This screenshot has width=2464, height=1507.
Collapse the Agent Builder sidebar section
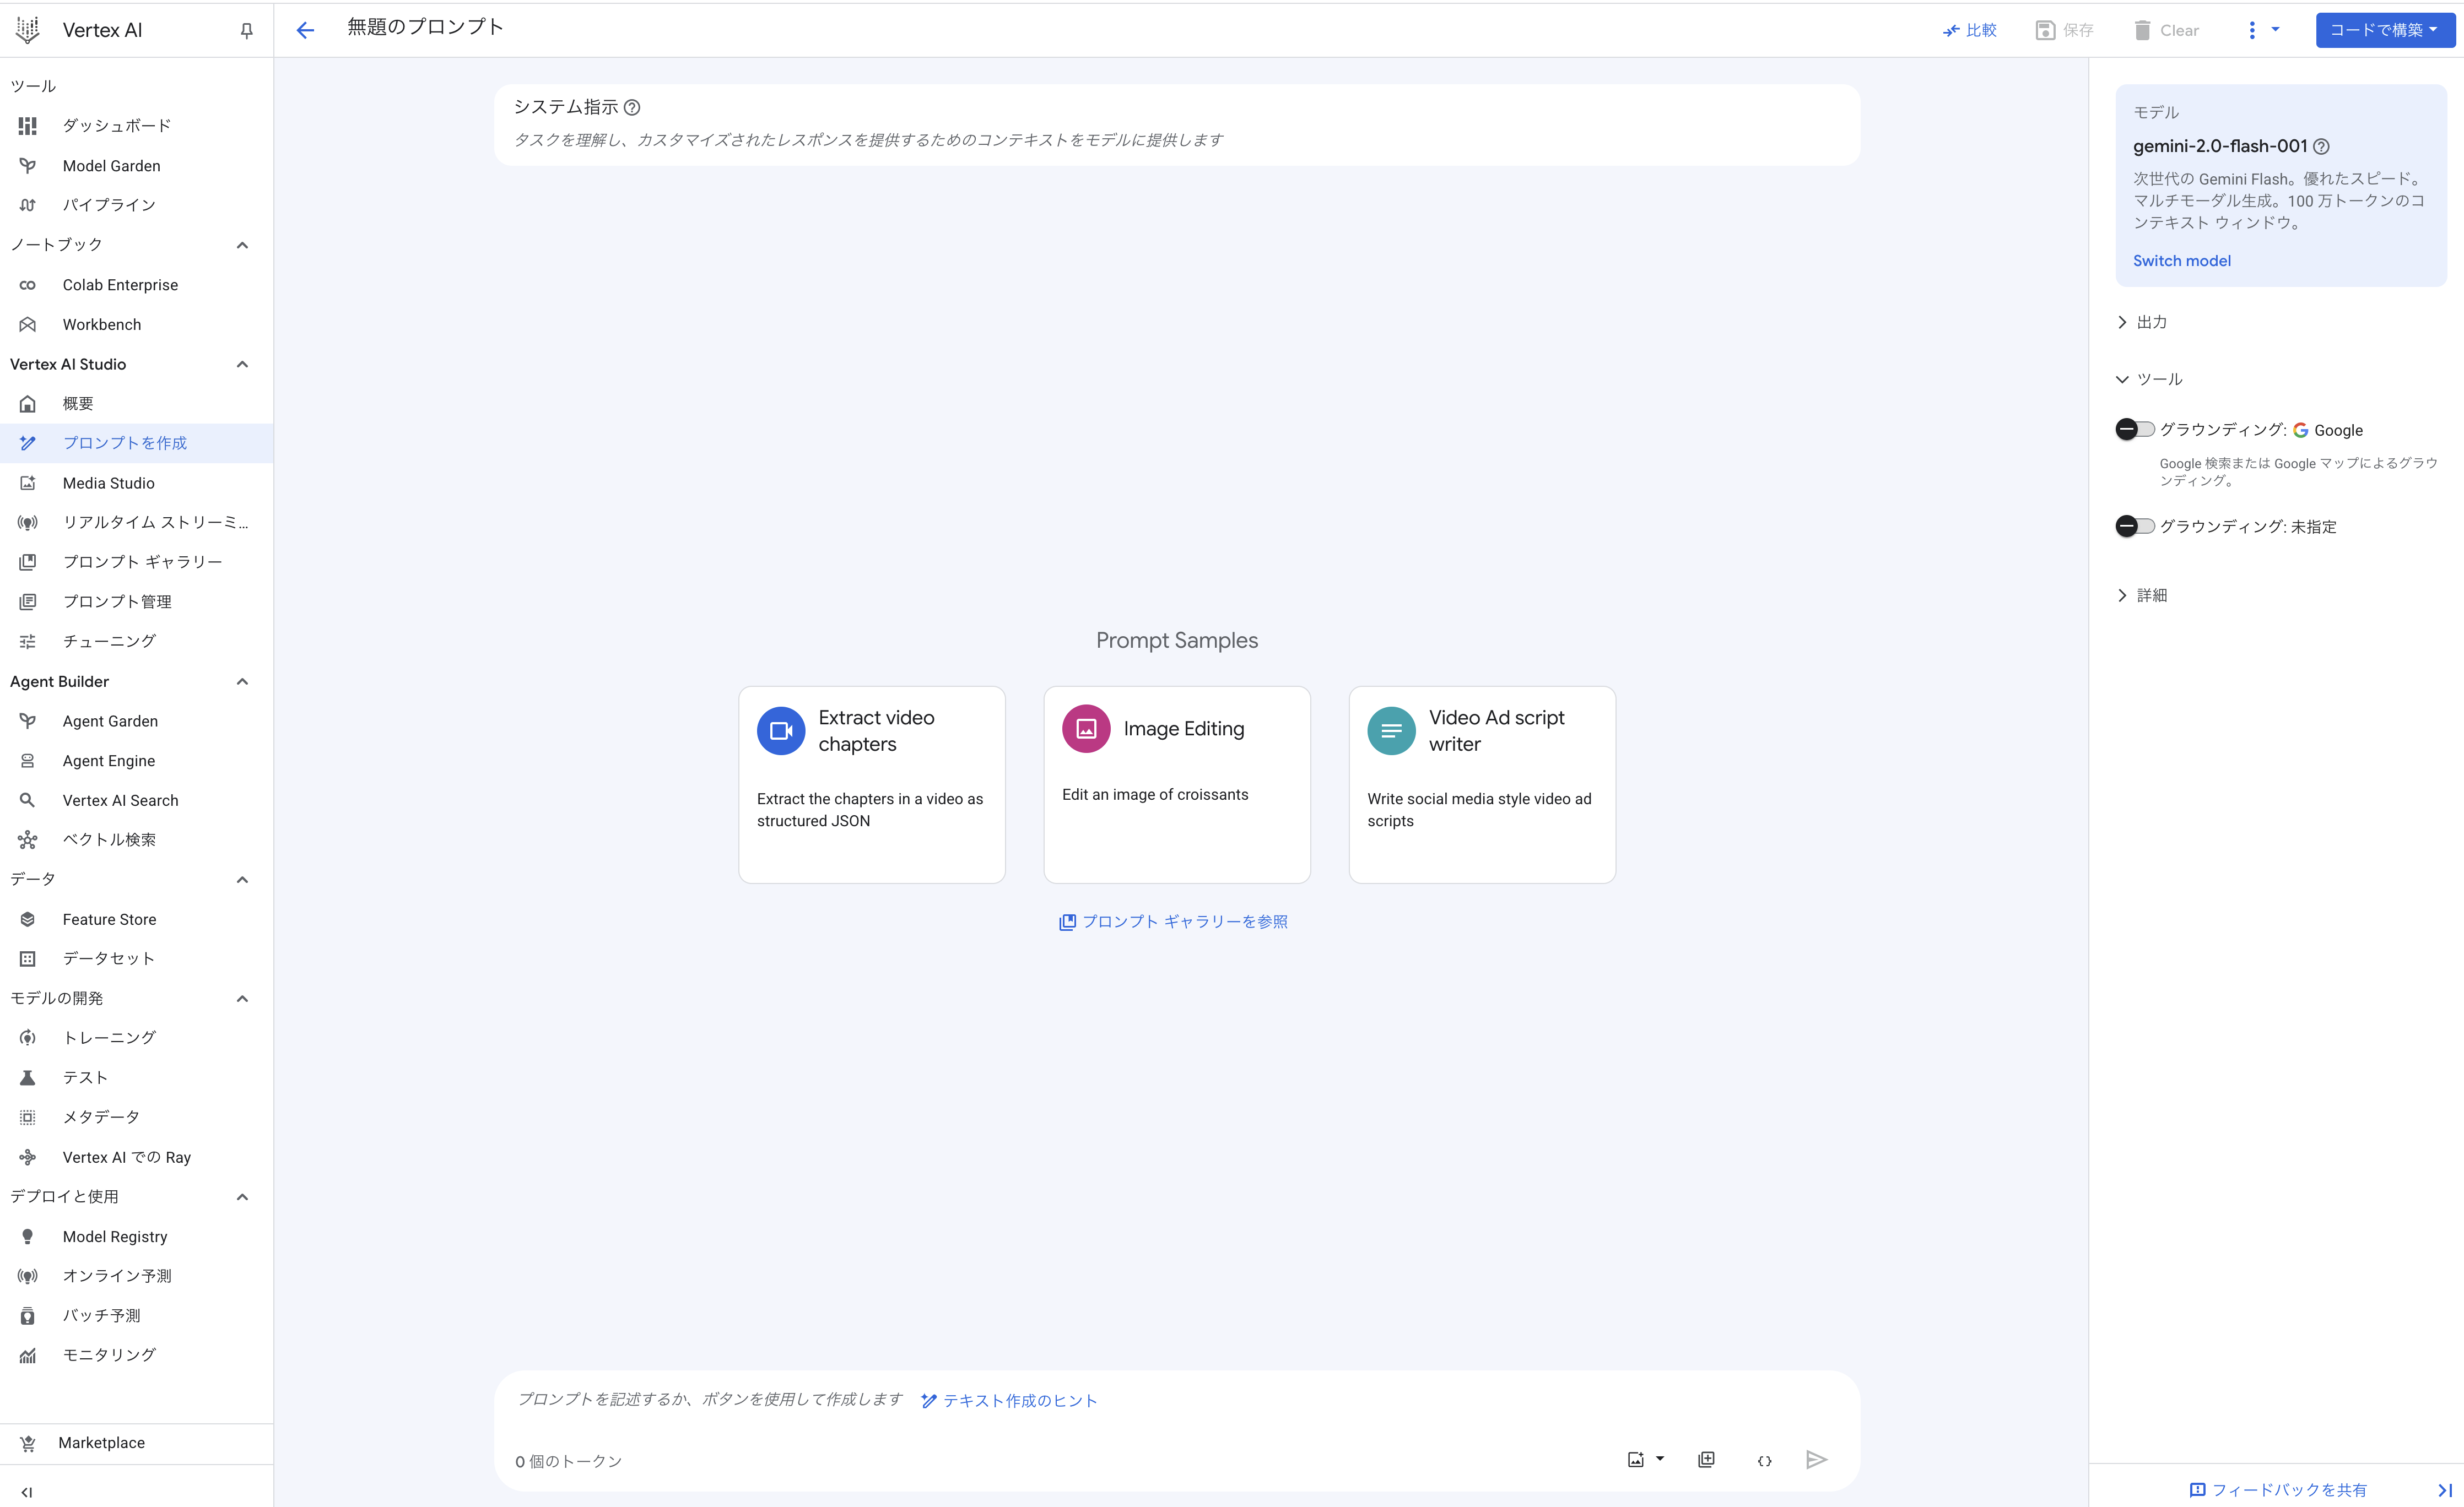[242, 682]
